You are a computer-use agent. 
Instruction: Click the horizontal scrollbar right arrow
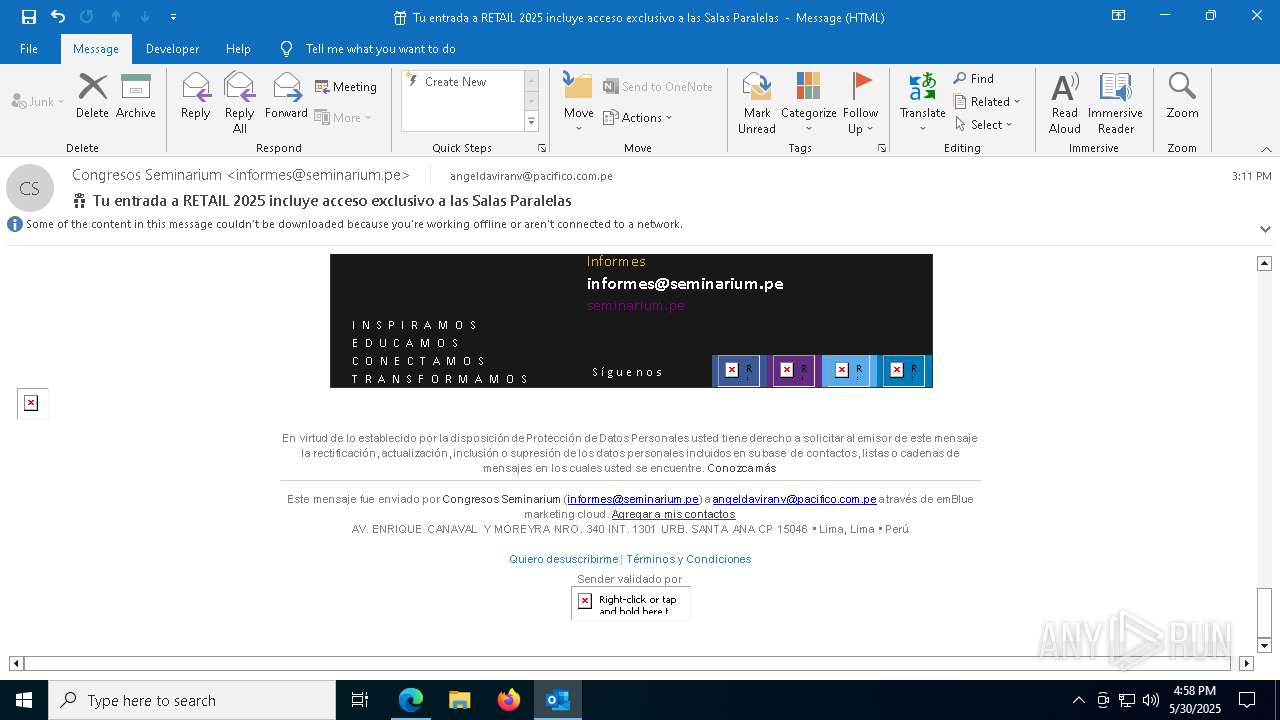pyautogui.click(x=1246, y=663)
